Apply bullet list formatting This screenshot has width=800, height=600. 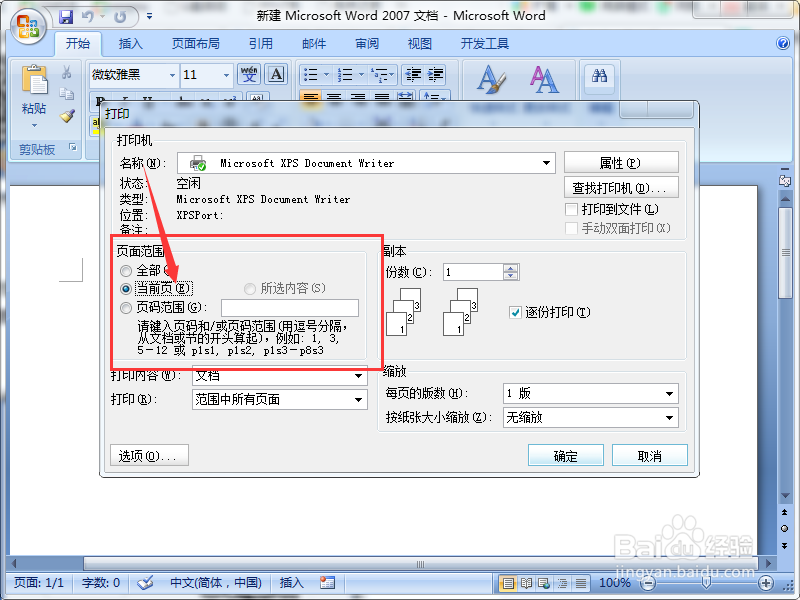[x=310, y=75]
